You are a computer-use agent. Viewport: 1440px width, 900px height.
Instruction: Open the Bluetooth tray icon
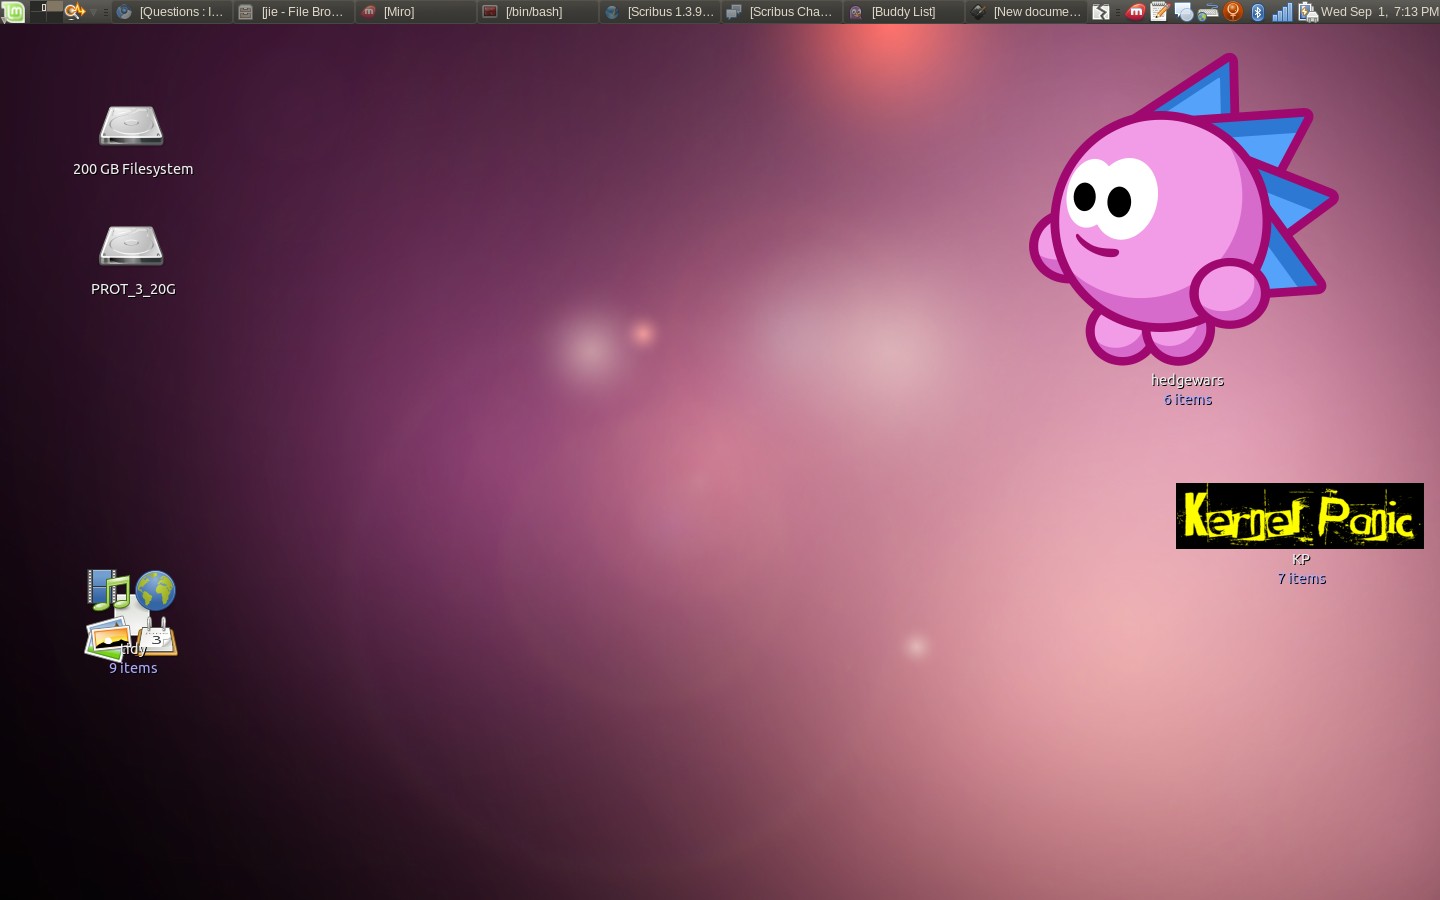click(1258, 12)
